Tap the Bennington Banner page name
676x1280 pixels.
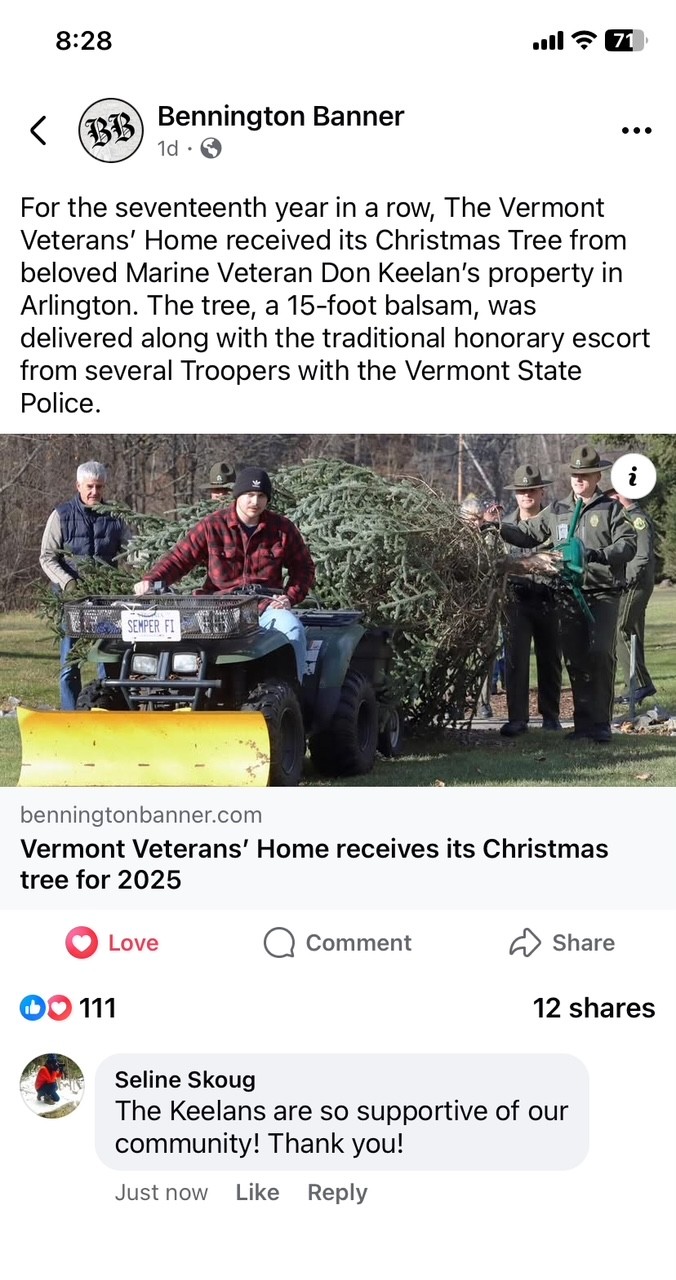(281, 116)
